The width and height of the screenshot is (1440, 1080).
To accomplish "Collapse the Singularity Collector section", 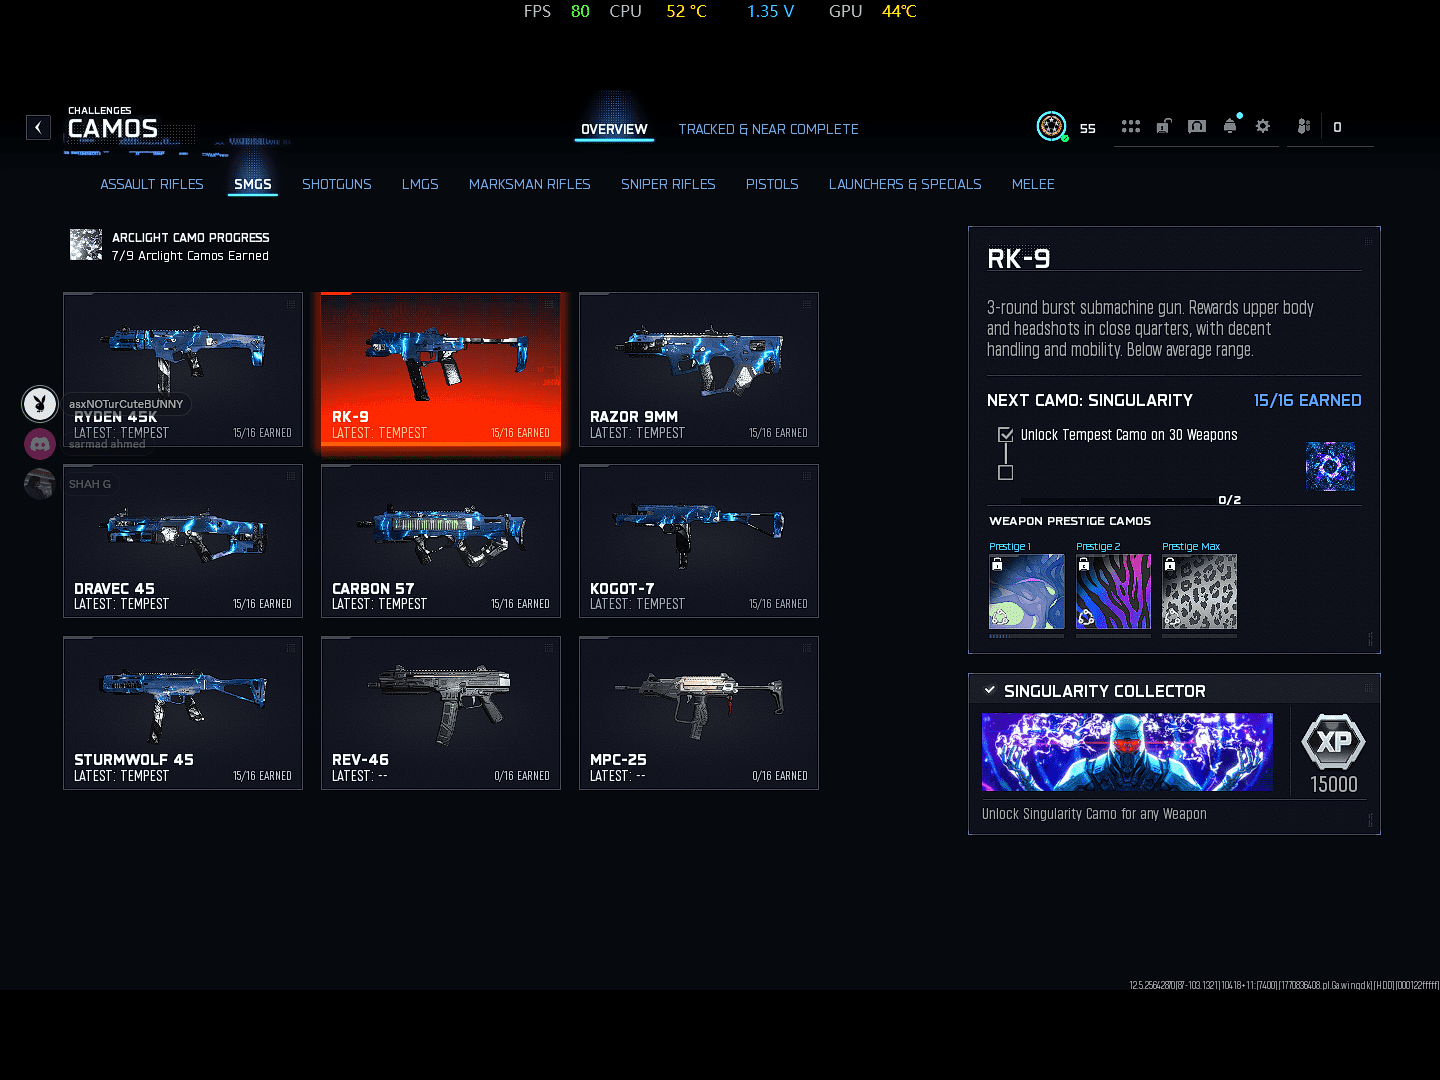I will tap(990, 689).
